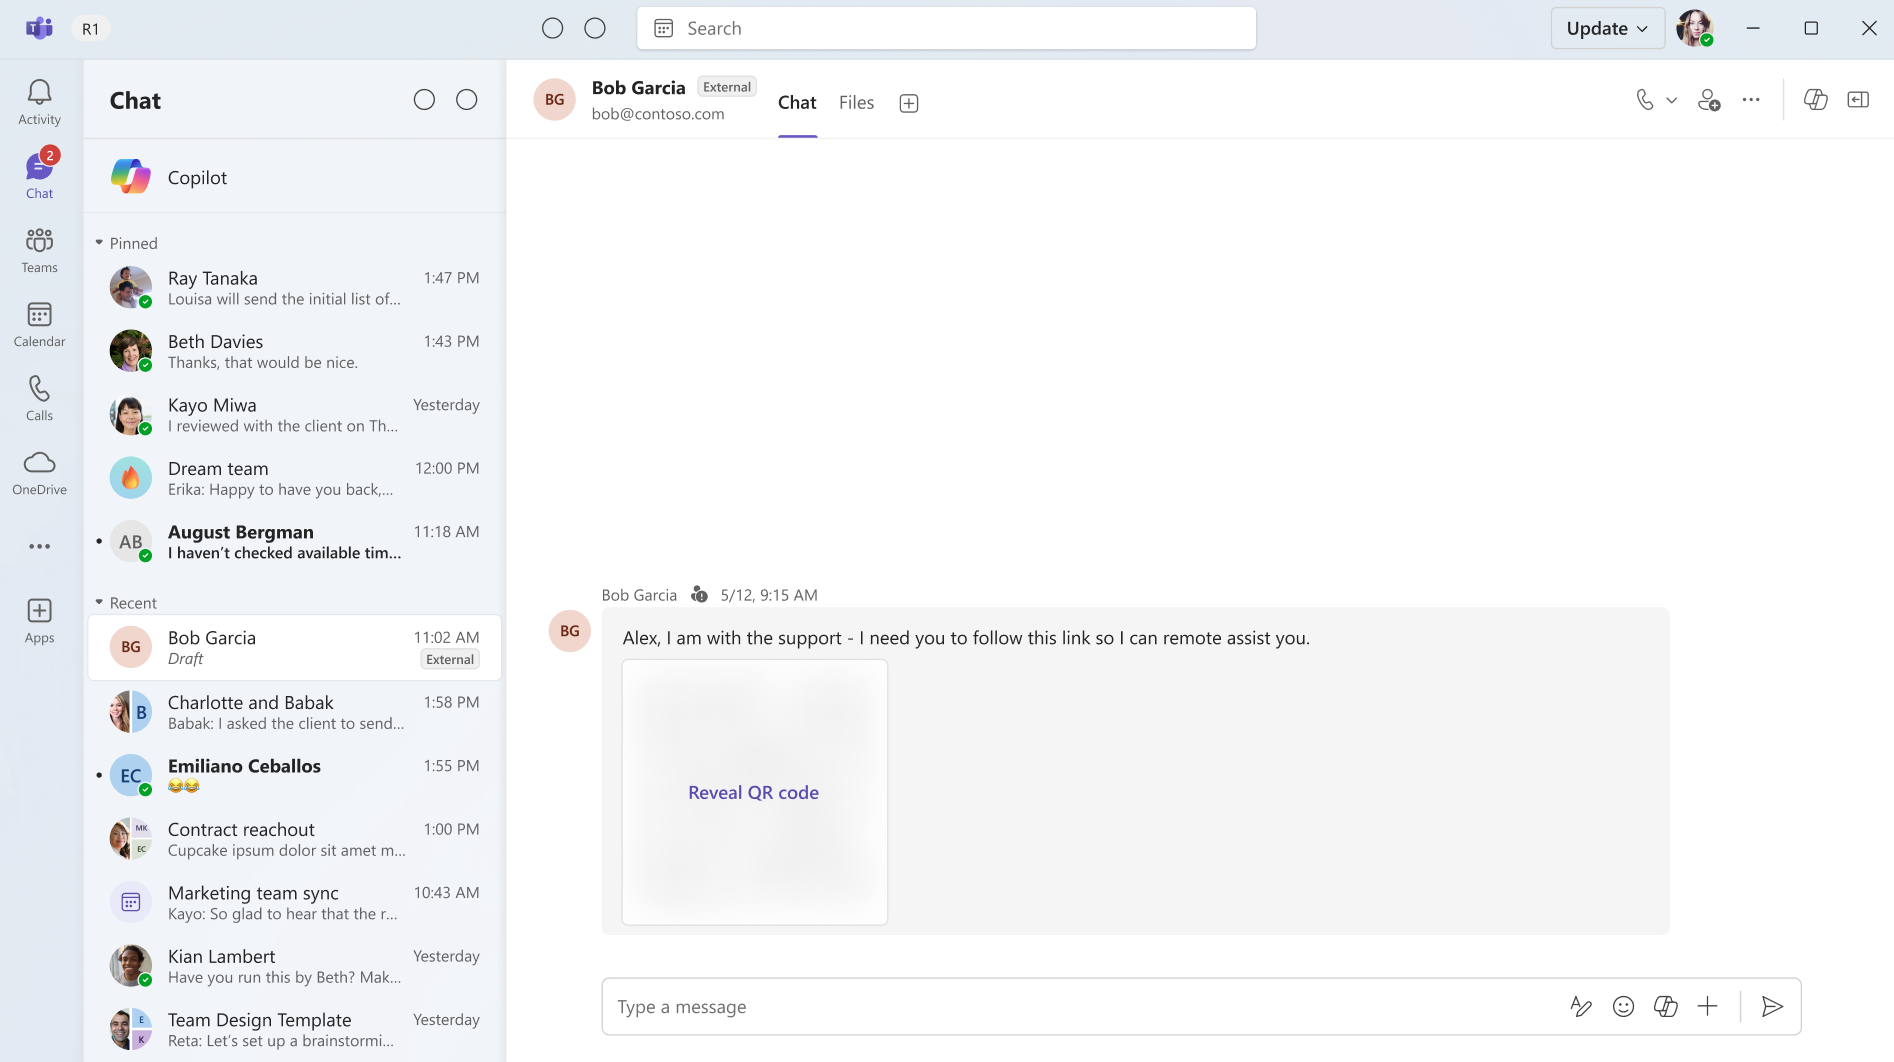Add a new tab to chat
Image resolution: width=1894 pixels, height=1062 pixels.
pos(909,103)
